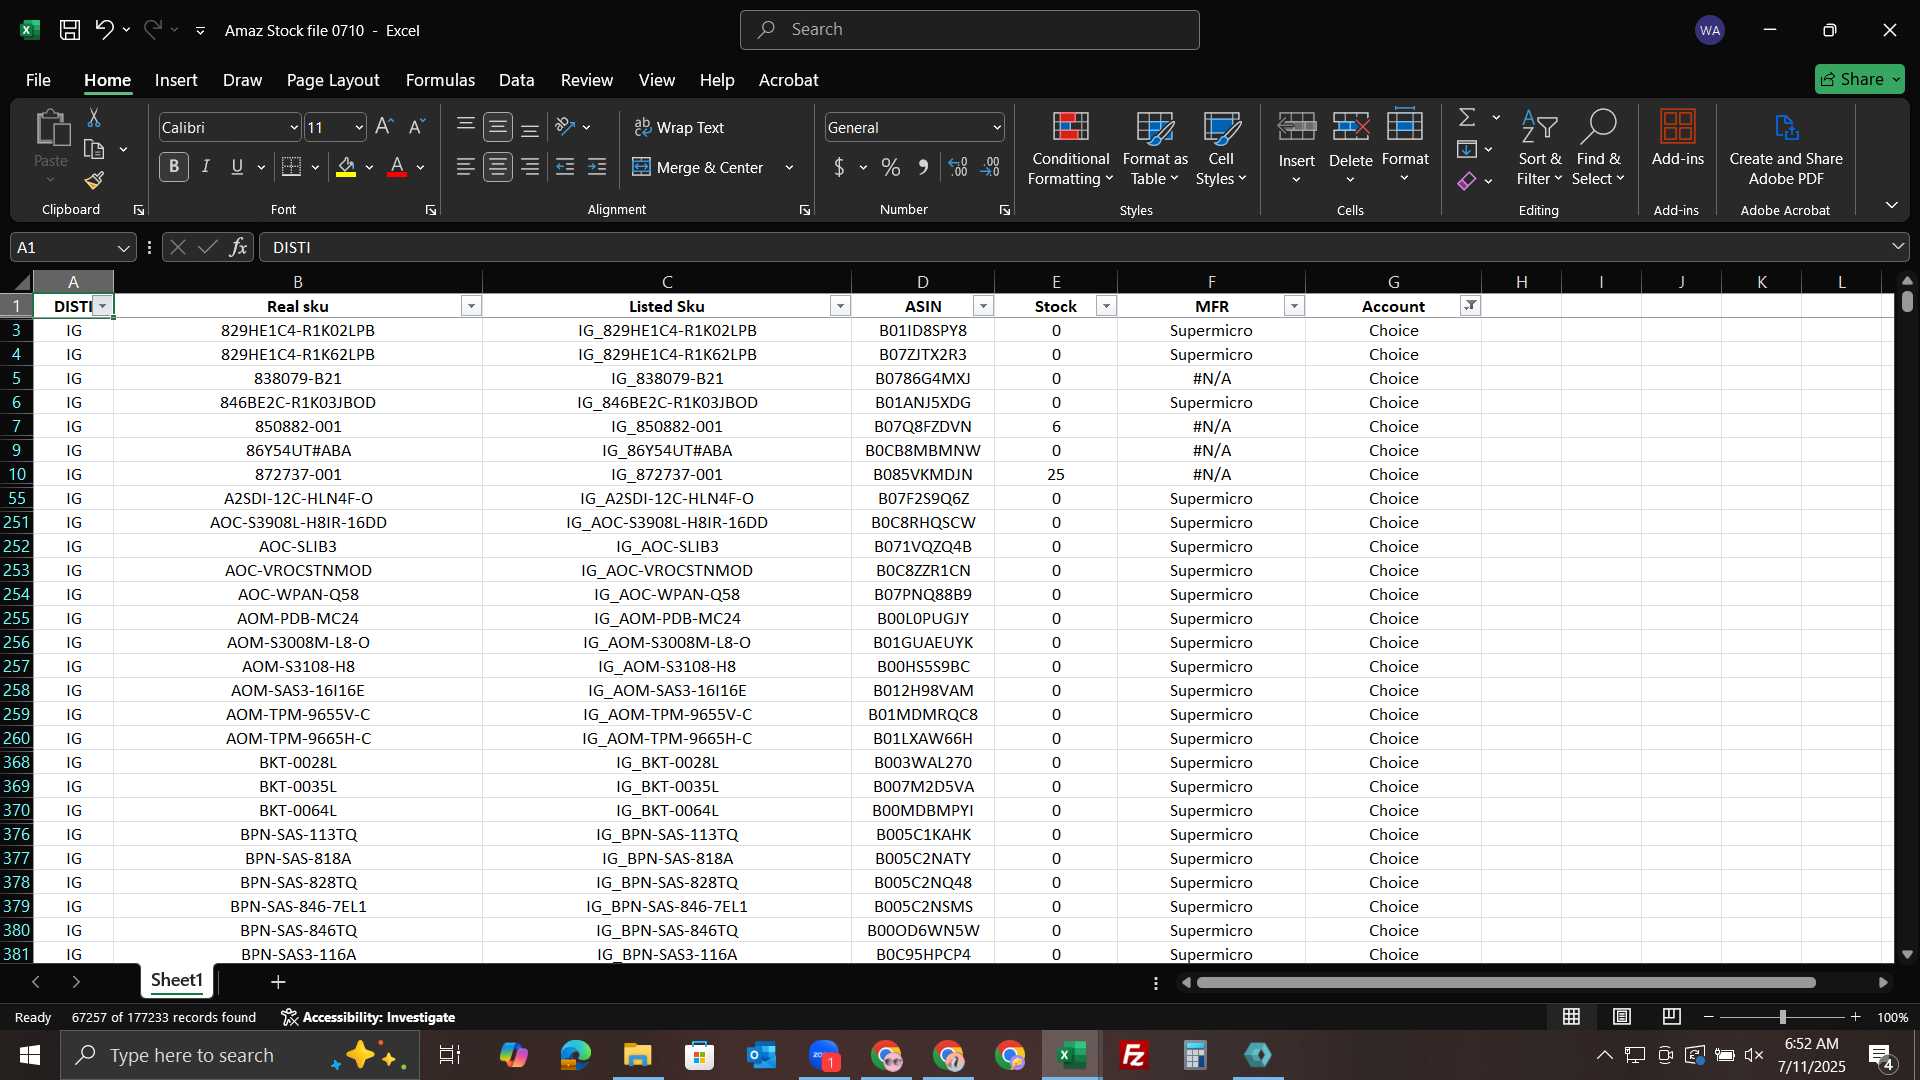Apply Comma Style icon
This screenshot has width=1920, height=1080.
pos(924,167)
